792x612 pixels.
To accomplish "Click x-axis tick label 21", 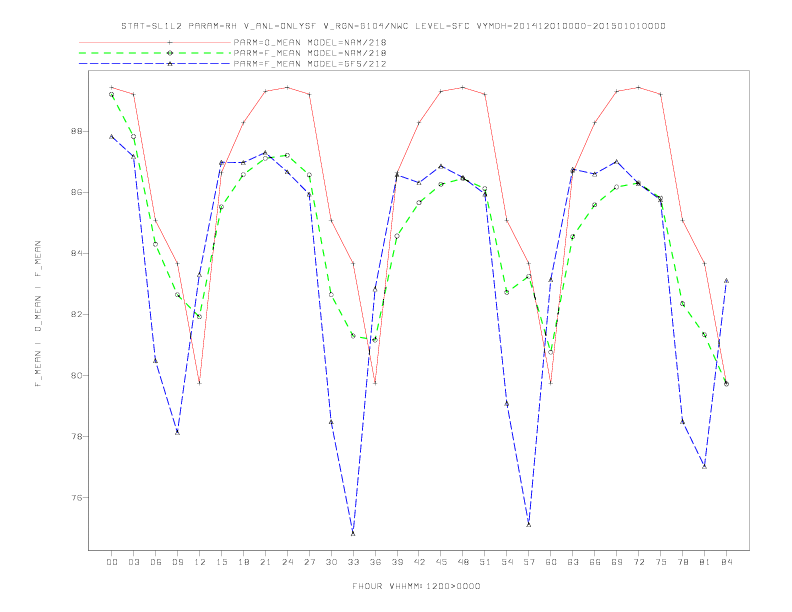I will tap(265, 562).
